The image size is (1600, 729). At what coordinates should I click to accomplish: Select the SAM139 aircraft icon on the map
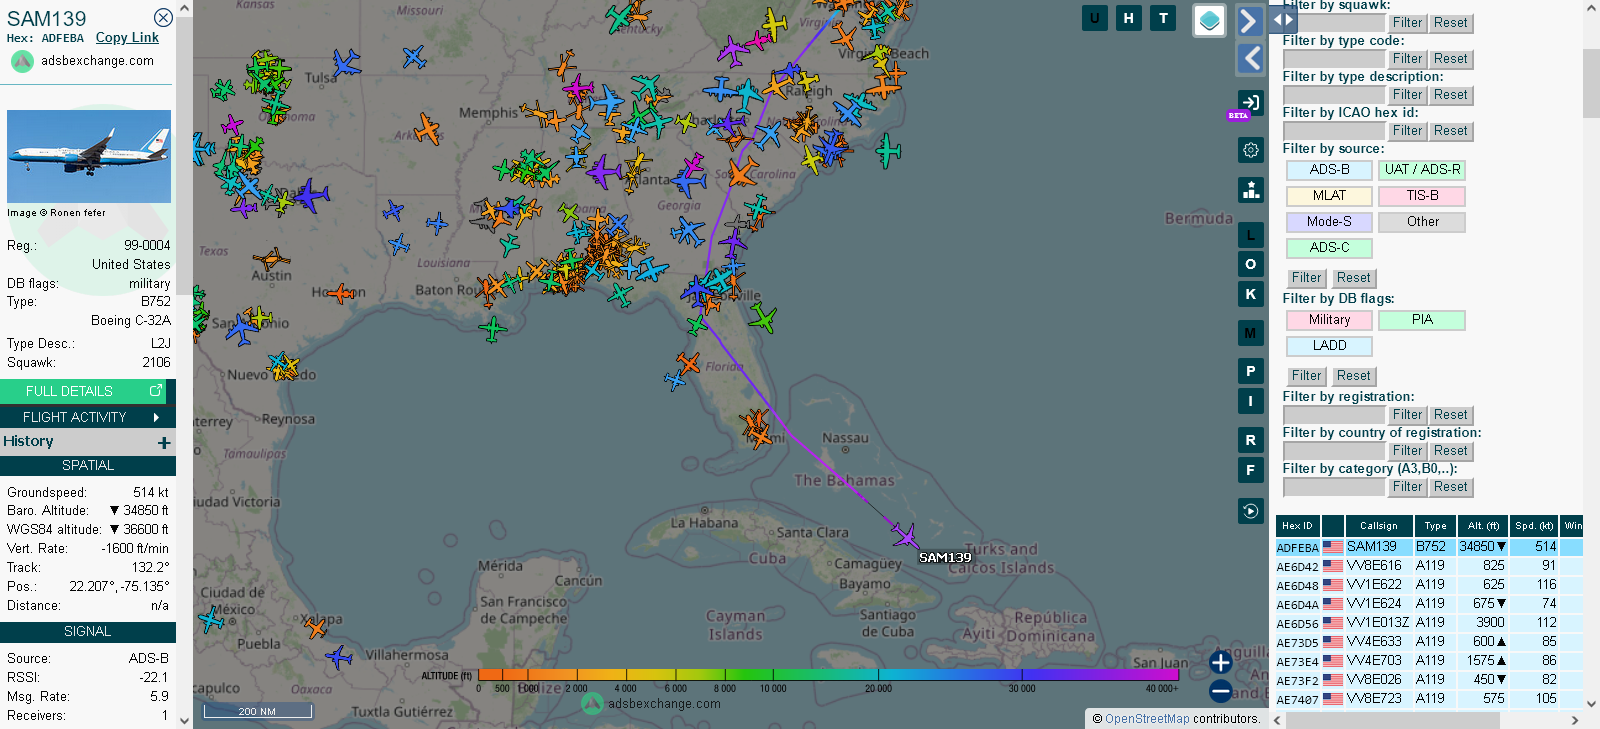click(906, 536)
